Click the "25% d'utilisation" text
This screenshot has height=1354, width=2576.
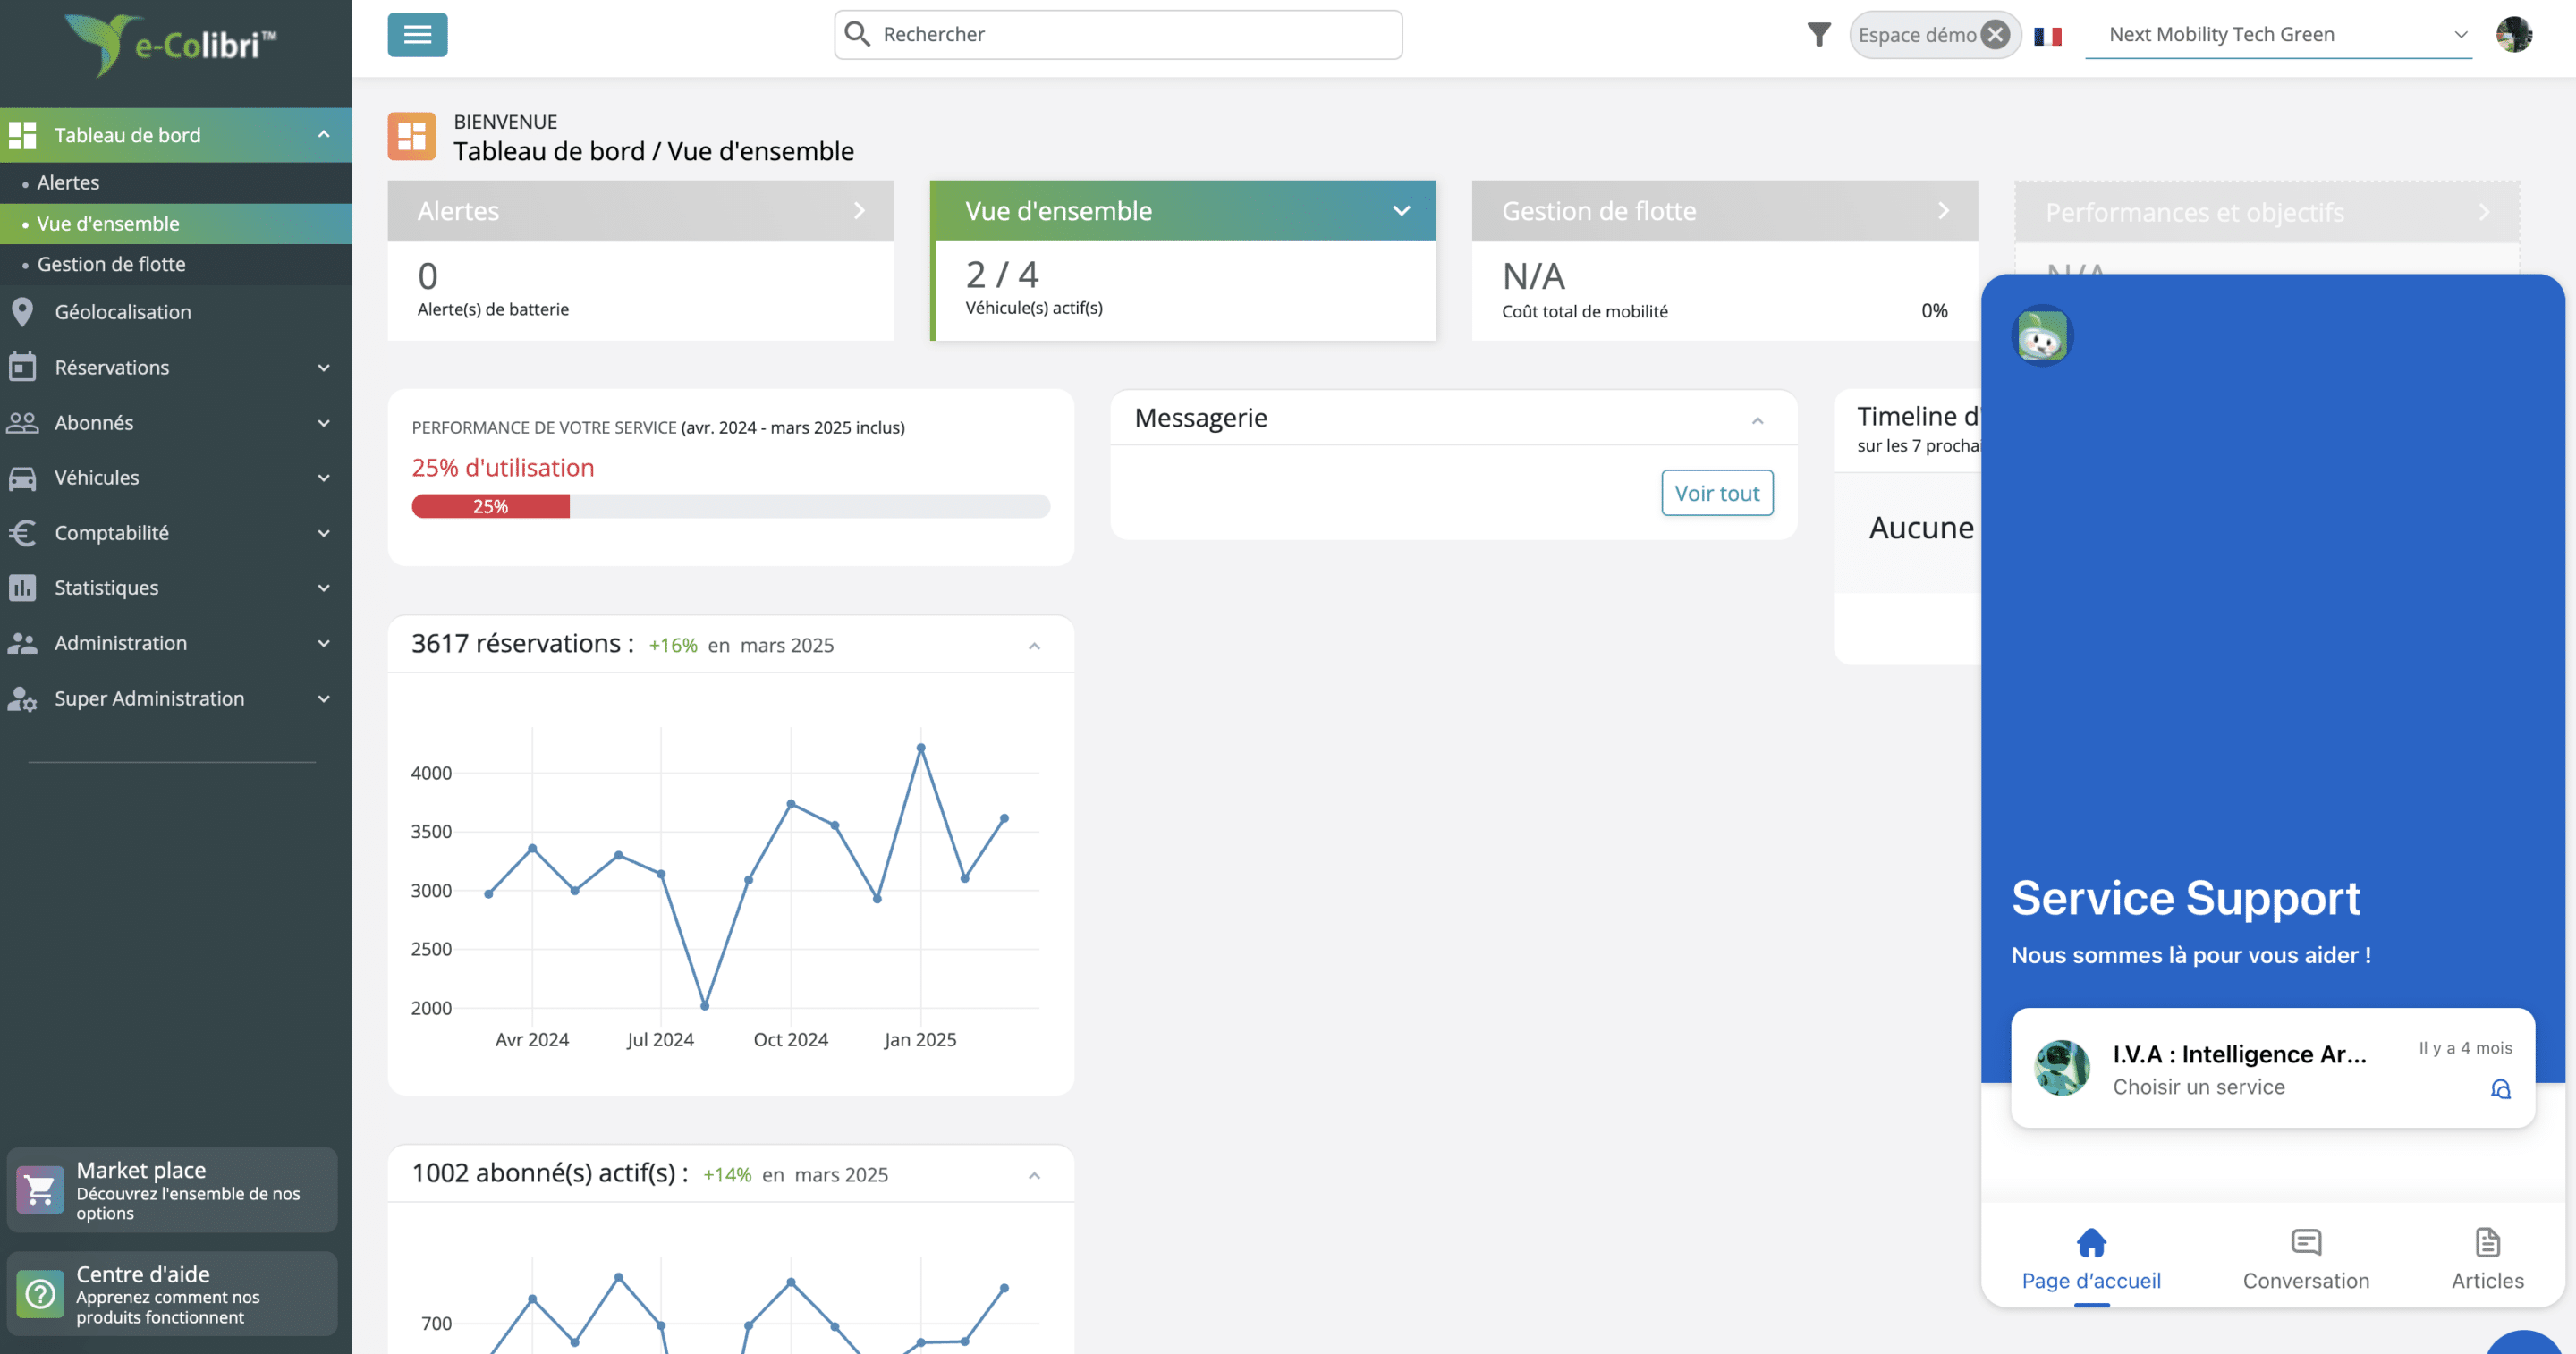503,468
